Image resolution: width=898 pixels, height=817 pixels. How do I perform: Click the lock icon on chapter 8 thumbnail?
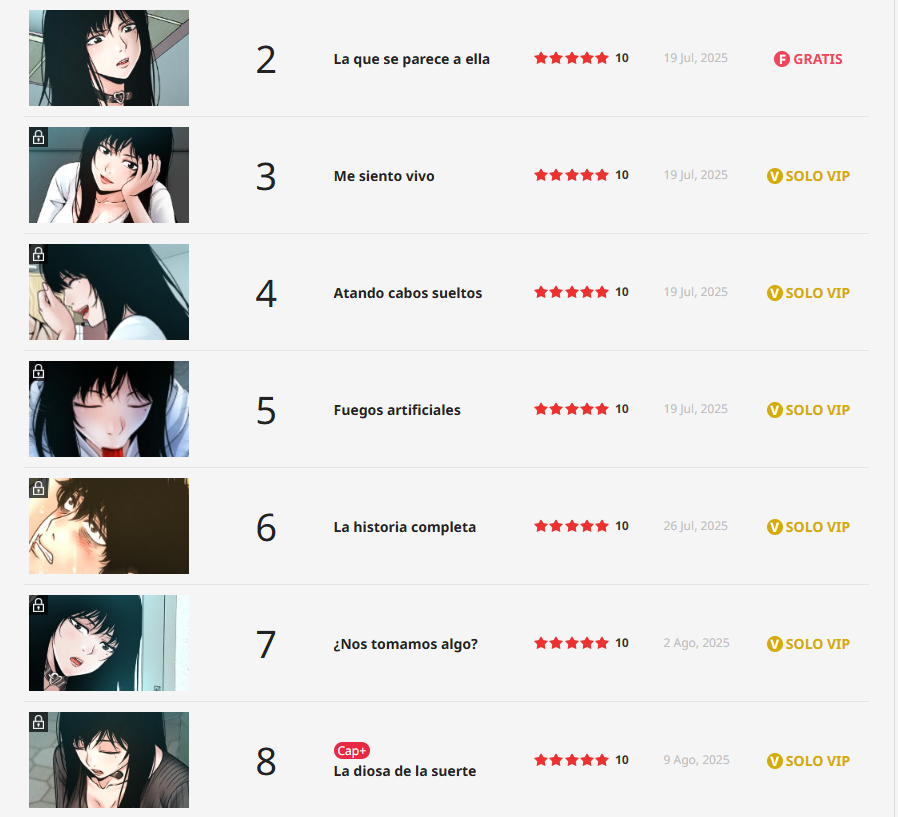click(x=38, y=722)
